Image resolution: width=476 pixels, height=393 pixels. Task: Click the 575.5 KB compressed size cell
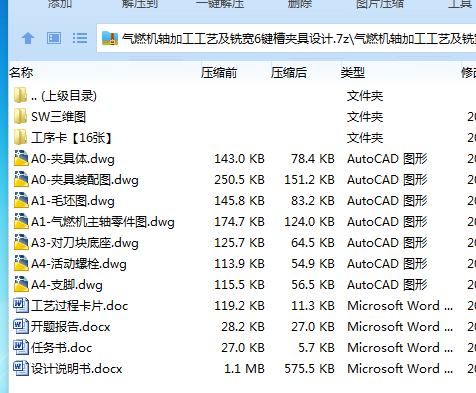(x=309, y=369)
